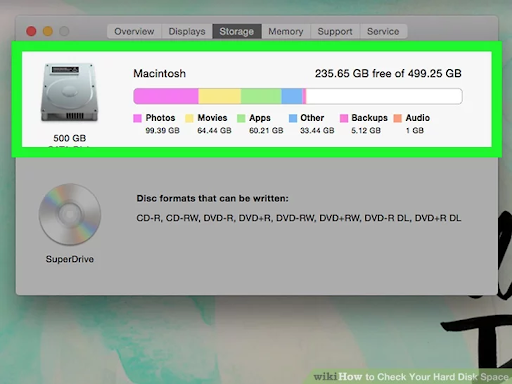
Task: Open the Displays tab
Action: [x=187, y=31]
